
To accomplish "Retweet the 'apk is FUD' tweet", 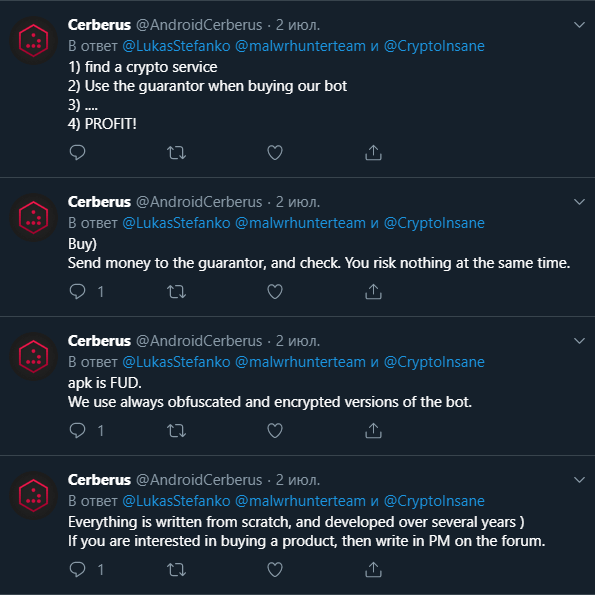I will click(x=176, y=431).
